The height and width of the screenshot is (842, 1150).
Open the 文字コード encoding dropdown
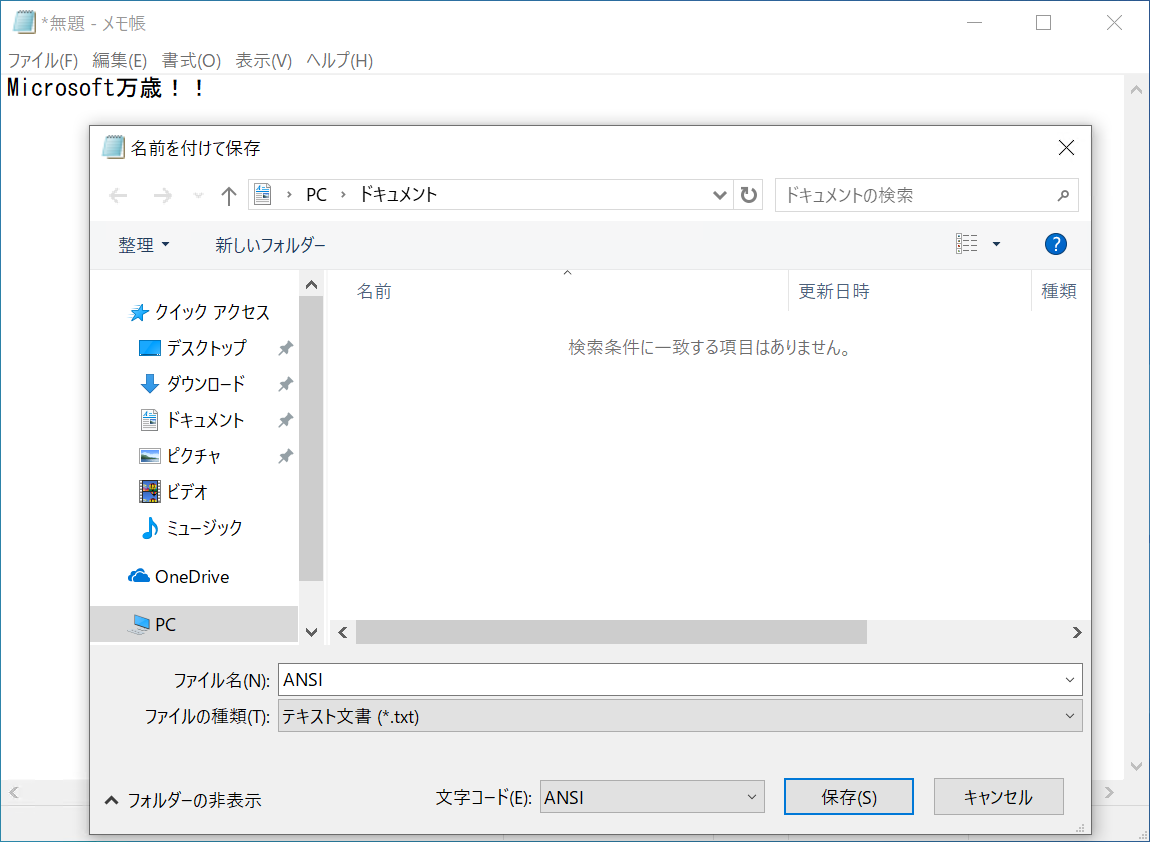click(652, 797)
